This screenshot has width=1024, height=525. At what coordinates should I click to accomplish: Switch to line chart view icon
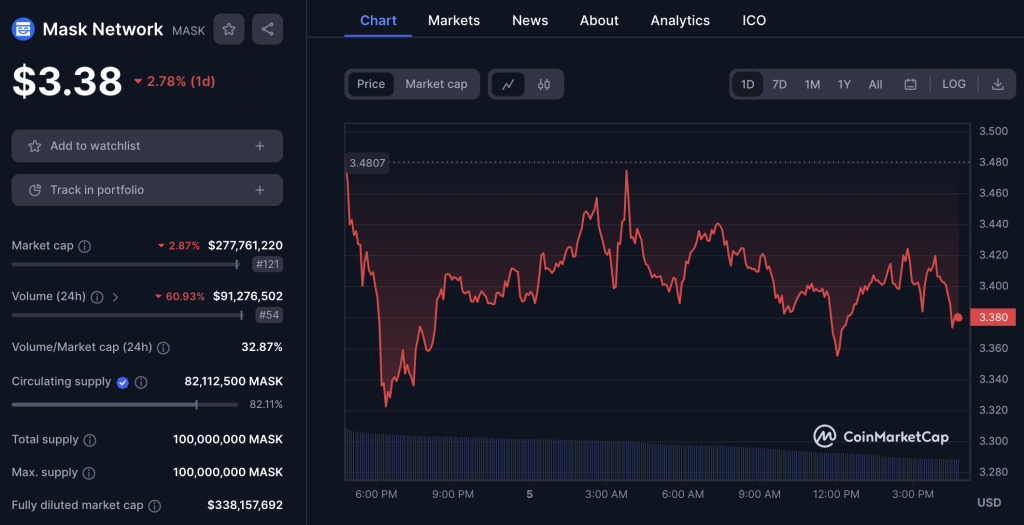point(508,84)
